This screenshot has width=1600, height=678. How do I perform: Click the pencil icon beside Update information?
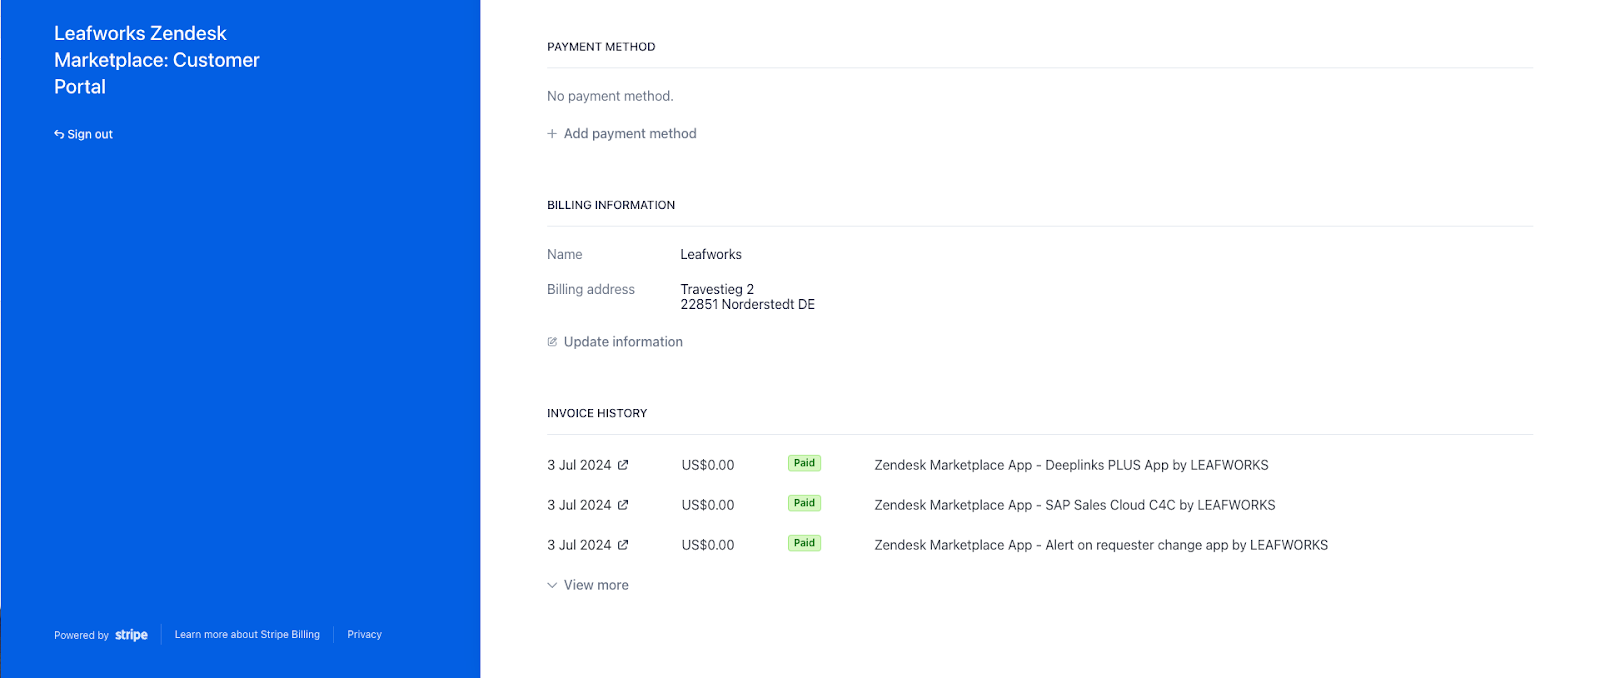(552, 342)
